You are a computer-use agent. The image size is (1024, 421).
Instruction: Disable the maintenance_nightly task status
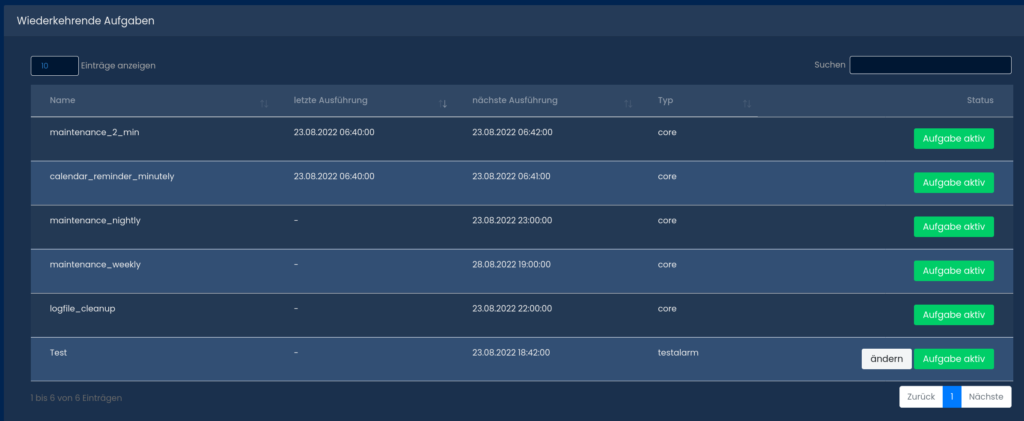[953, 227]
